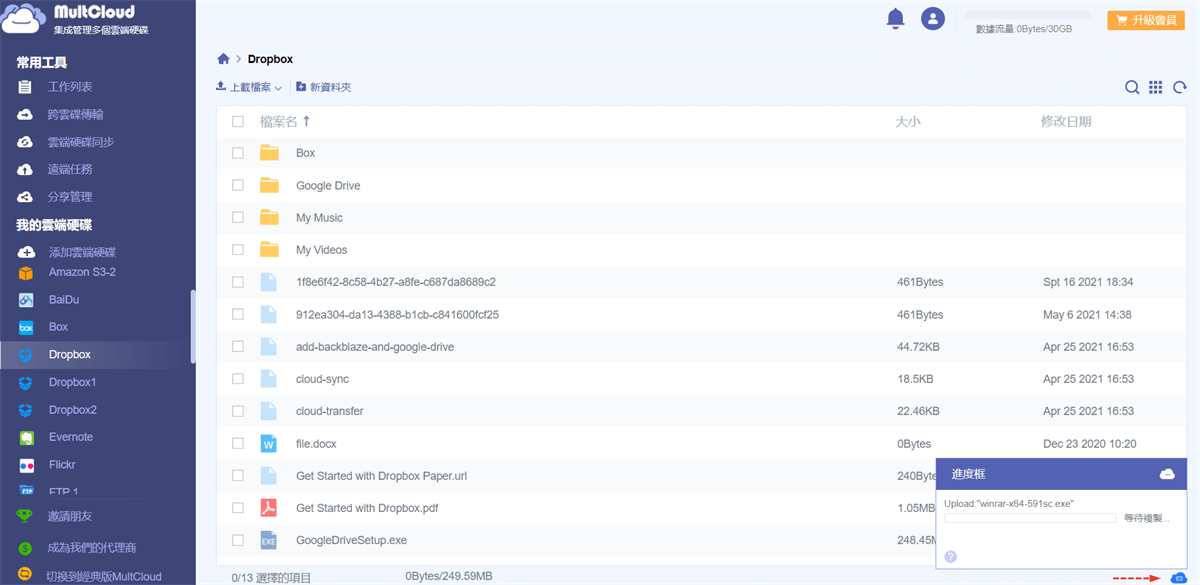The width and height of the screenshot is (1200, 585).
Task: Click the 修改日期 modified date header
Action: pos(1066,121)
